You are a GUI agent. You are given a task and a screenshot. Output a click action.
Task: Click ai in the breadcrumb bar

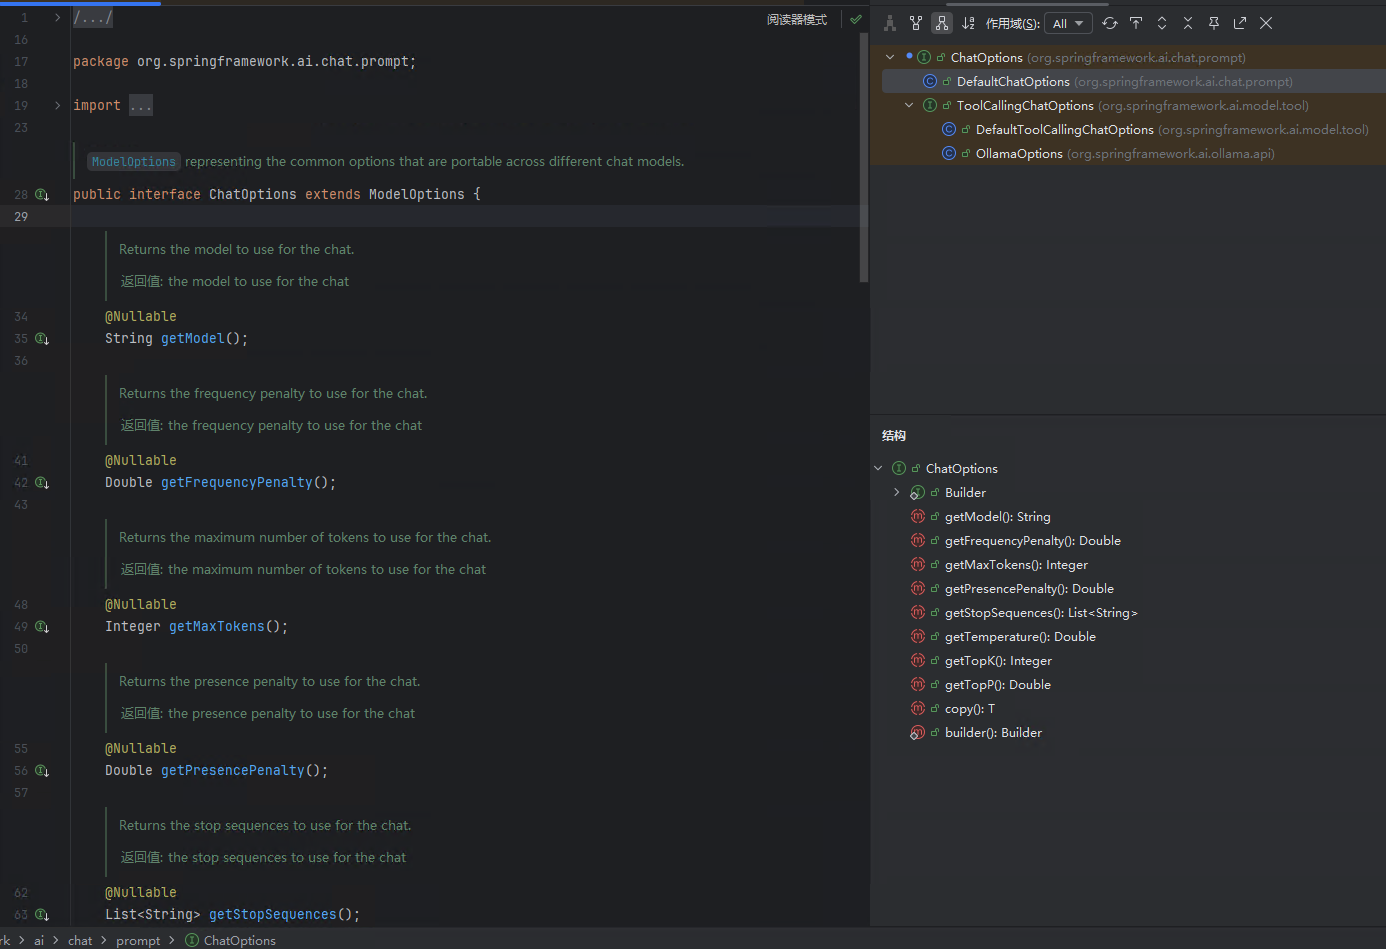pos(39,940)
